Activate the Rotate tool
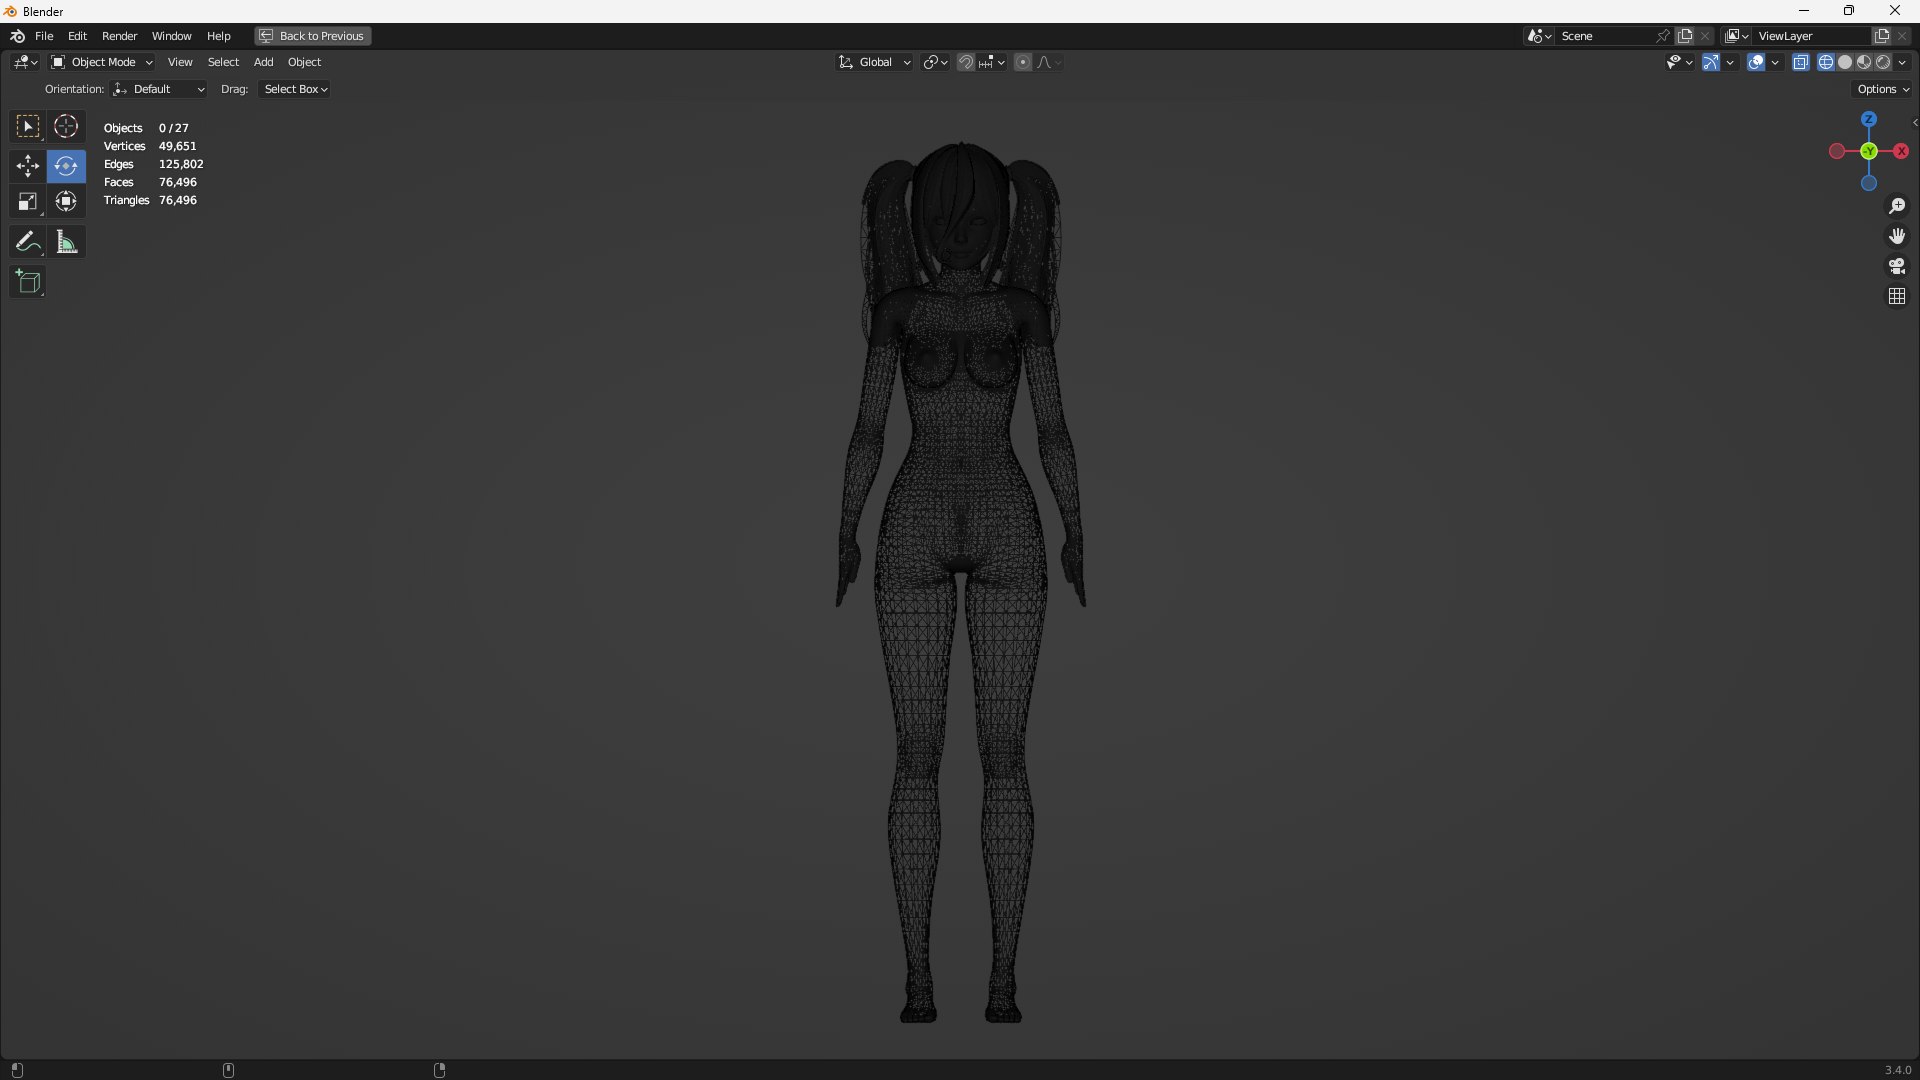 [x=66, y=166]
